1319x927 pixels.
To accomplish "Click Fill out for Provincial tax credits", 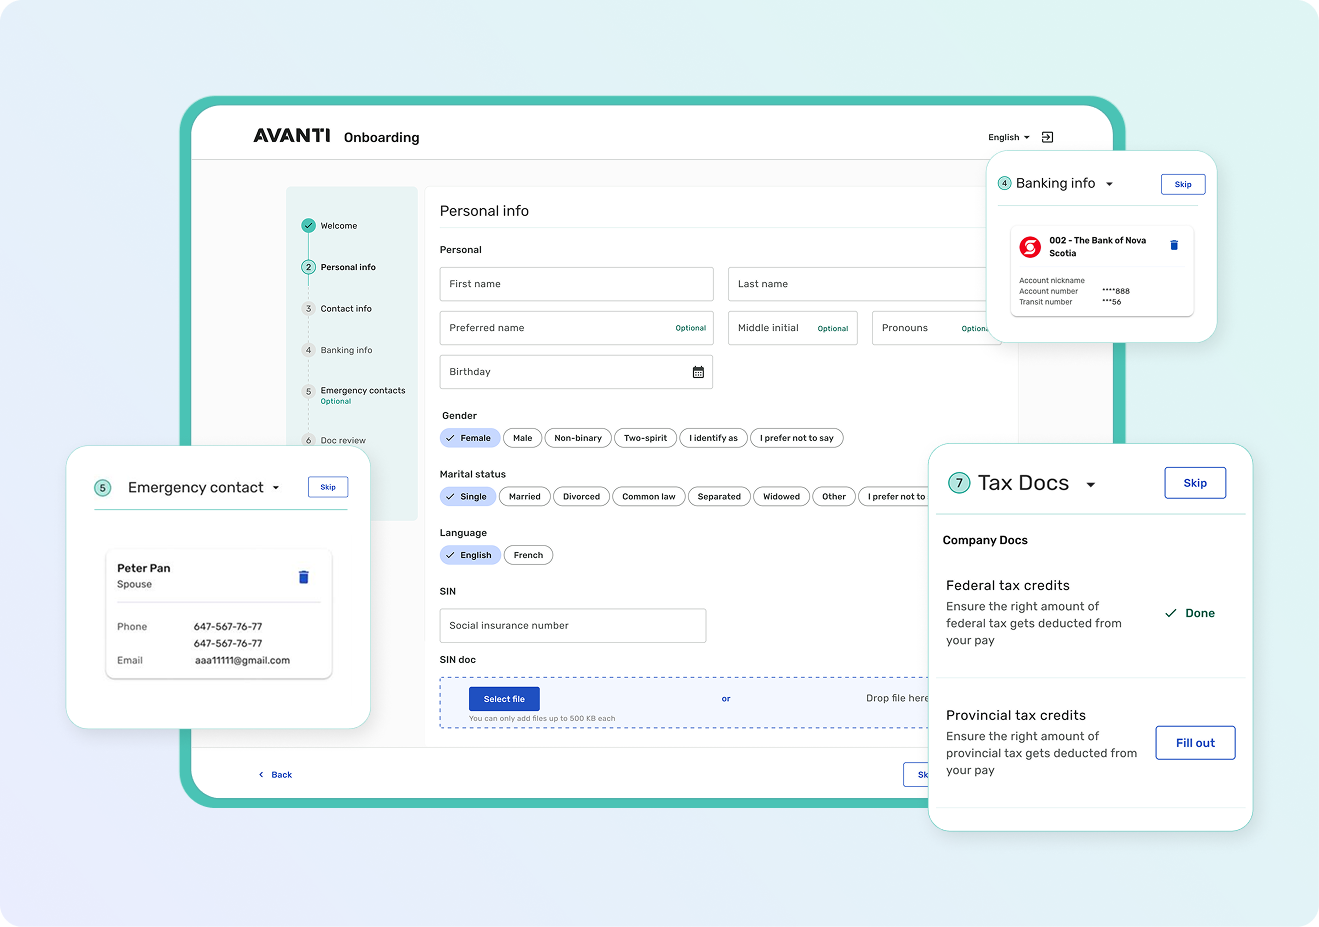I will 1195,742.
